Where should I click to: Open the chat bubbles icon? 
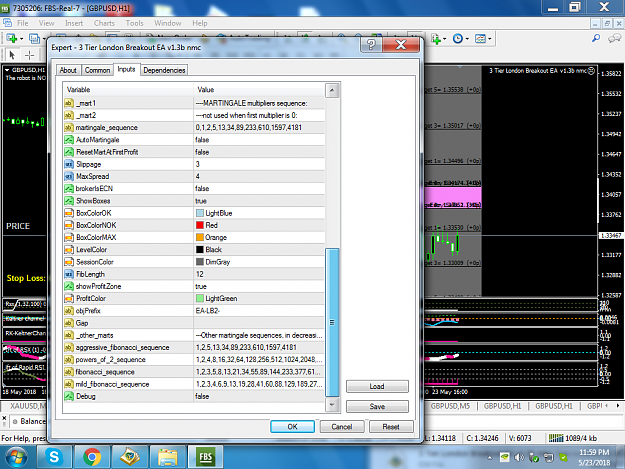(x=614, y=38)
